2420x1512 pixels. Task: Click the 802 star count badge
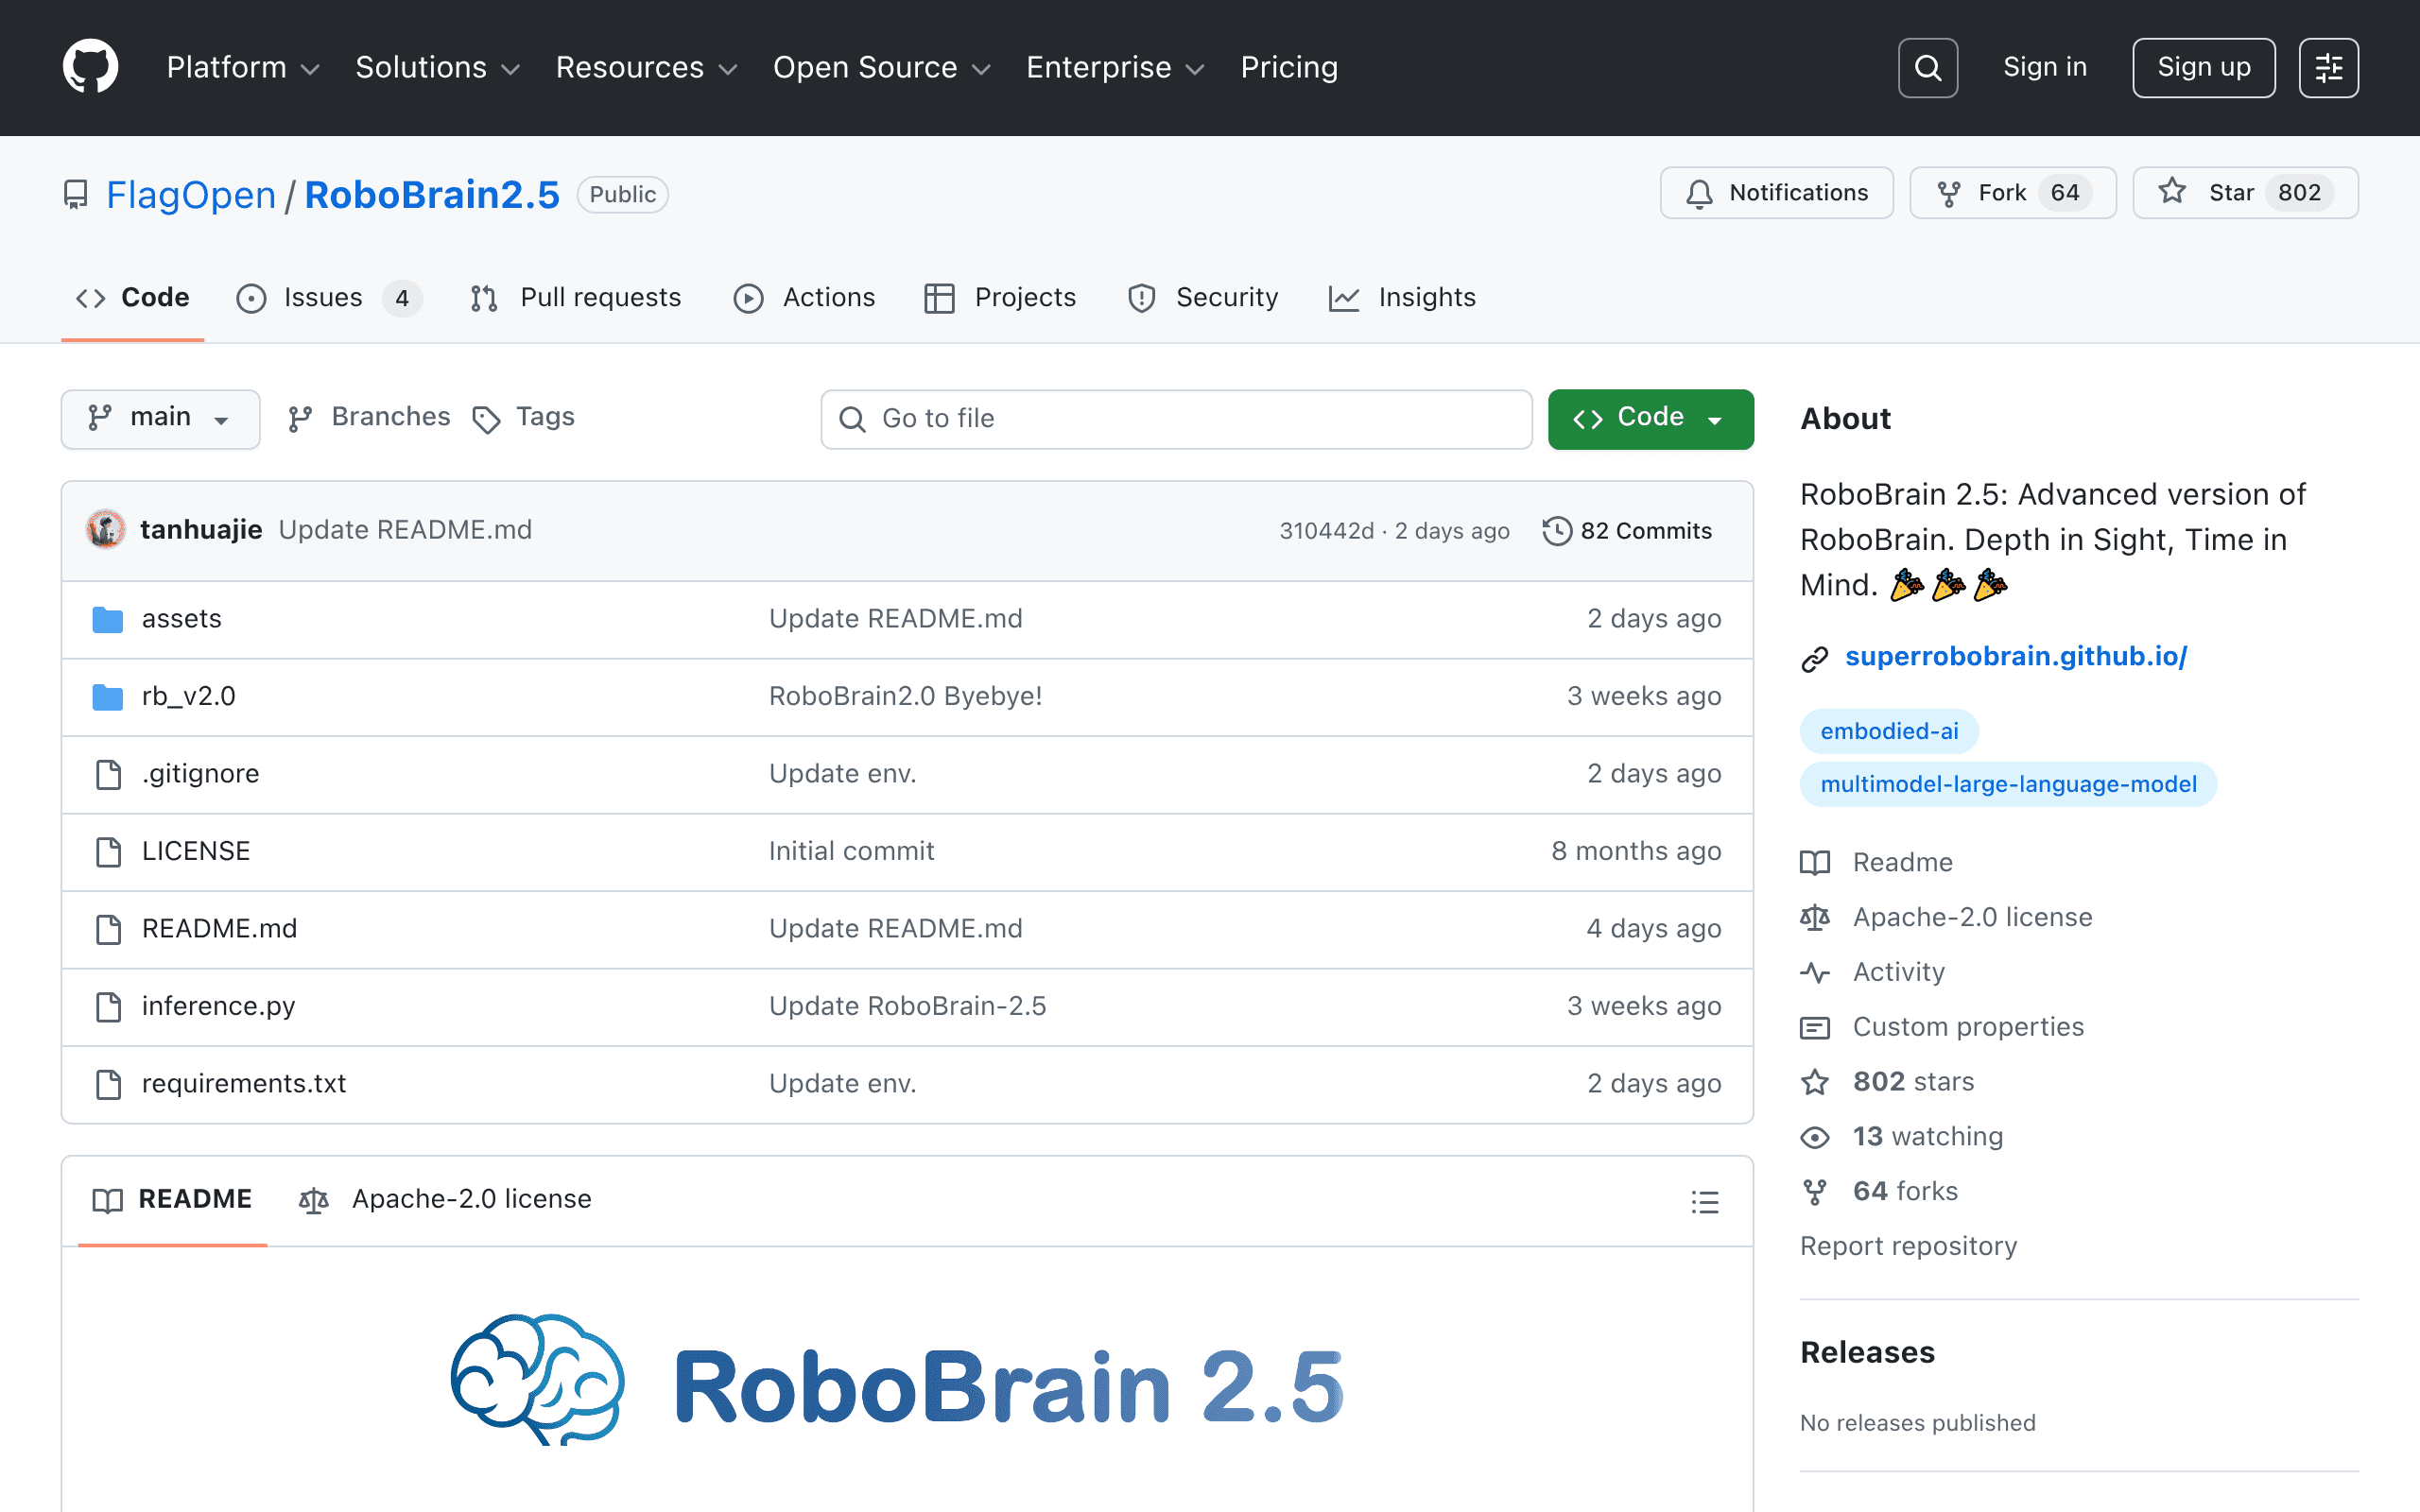(2299, 193)
